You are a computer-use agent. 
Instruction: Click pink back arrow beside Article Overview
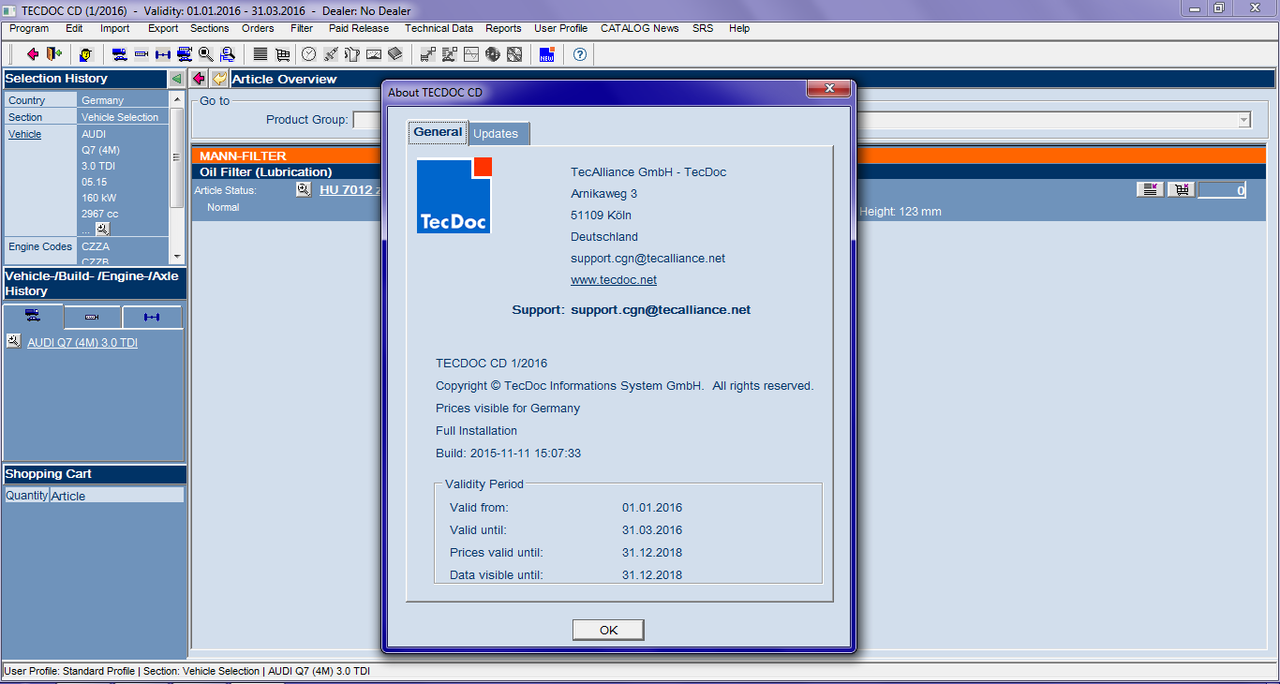coord(199,79)
